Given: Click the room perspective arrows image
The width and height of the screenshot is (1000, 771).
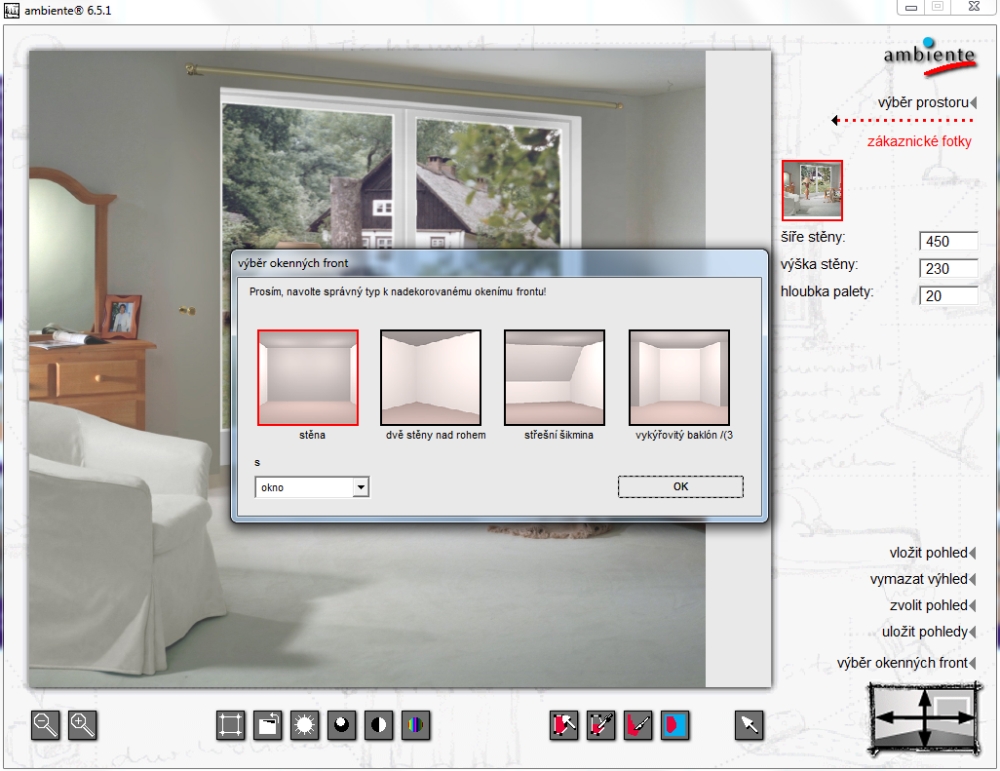Looking at the screenshot, I should (x=924, y=717).
